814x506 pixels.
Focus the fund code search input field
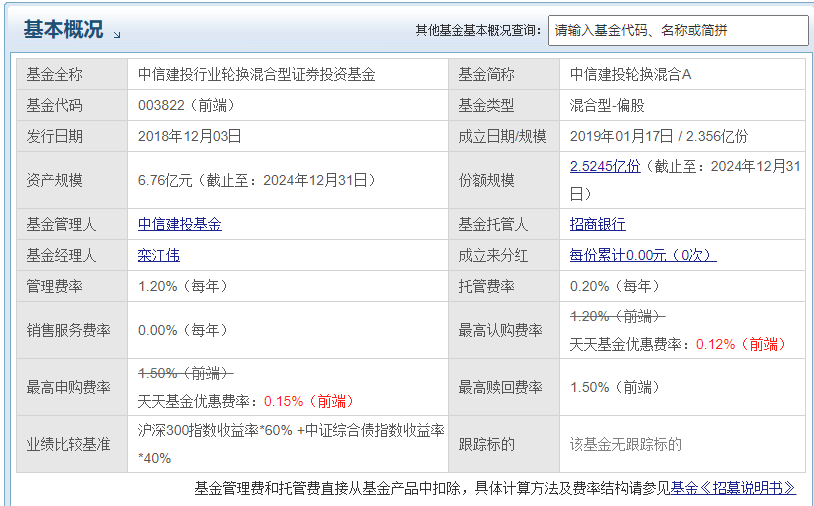[x=678, y=30]
